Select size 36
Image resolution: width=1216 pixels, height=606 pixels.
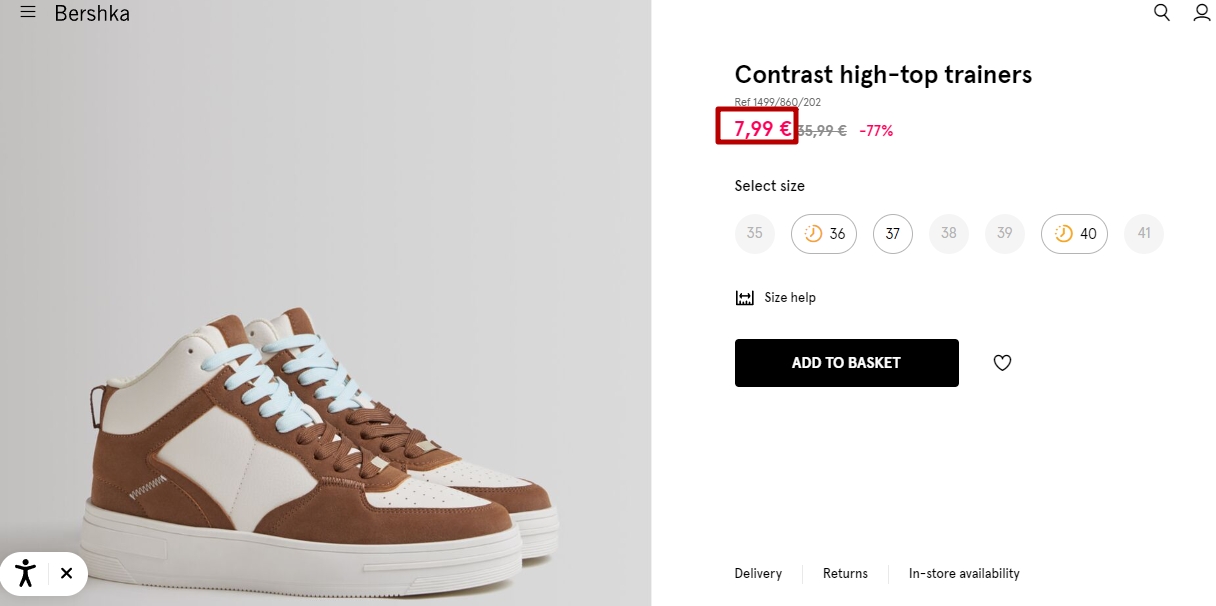[824, 234]
